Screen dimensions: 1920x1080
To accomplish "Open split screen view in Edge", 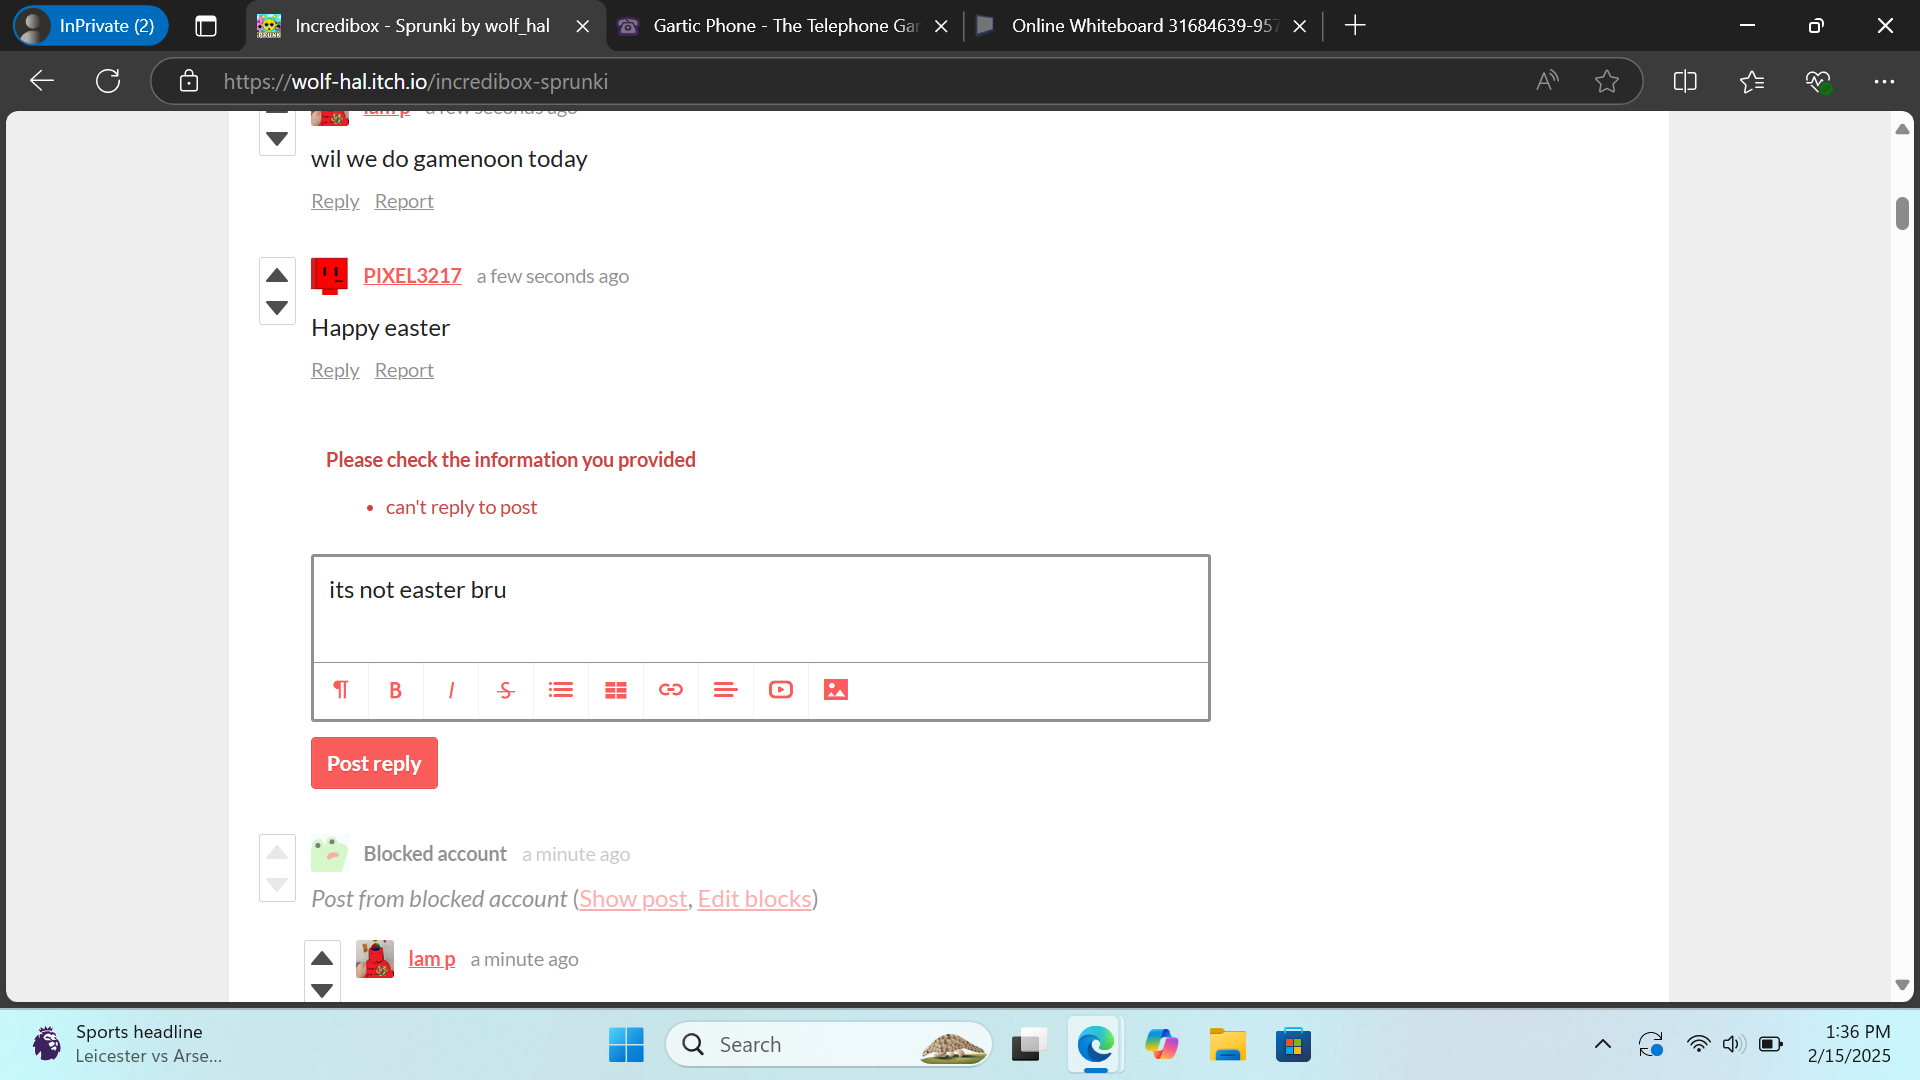I will click(x=1685, y=81).
